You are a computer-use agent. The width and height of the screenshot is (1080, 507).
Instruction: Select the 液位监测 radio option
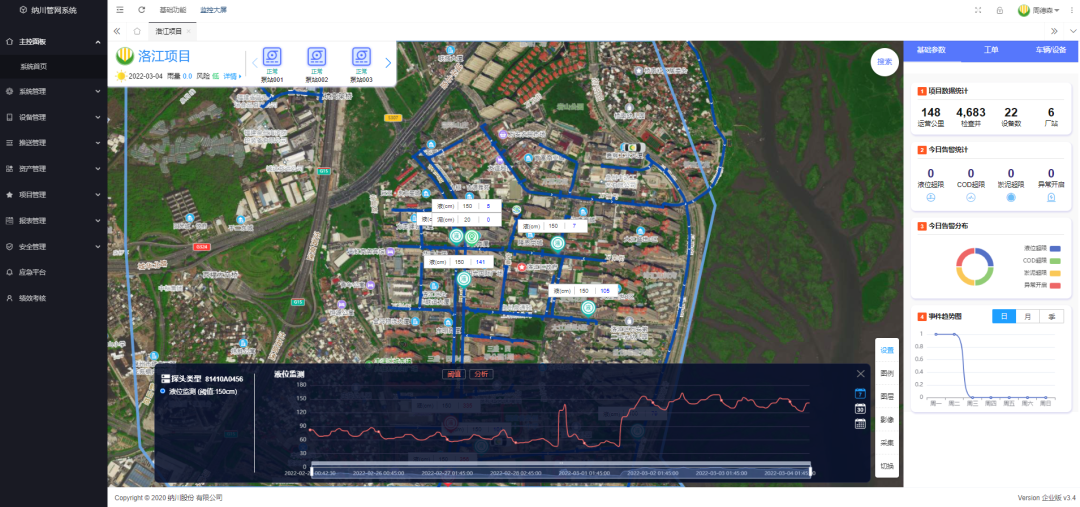click(x=163, y=391)
